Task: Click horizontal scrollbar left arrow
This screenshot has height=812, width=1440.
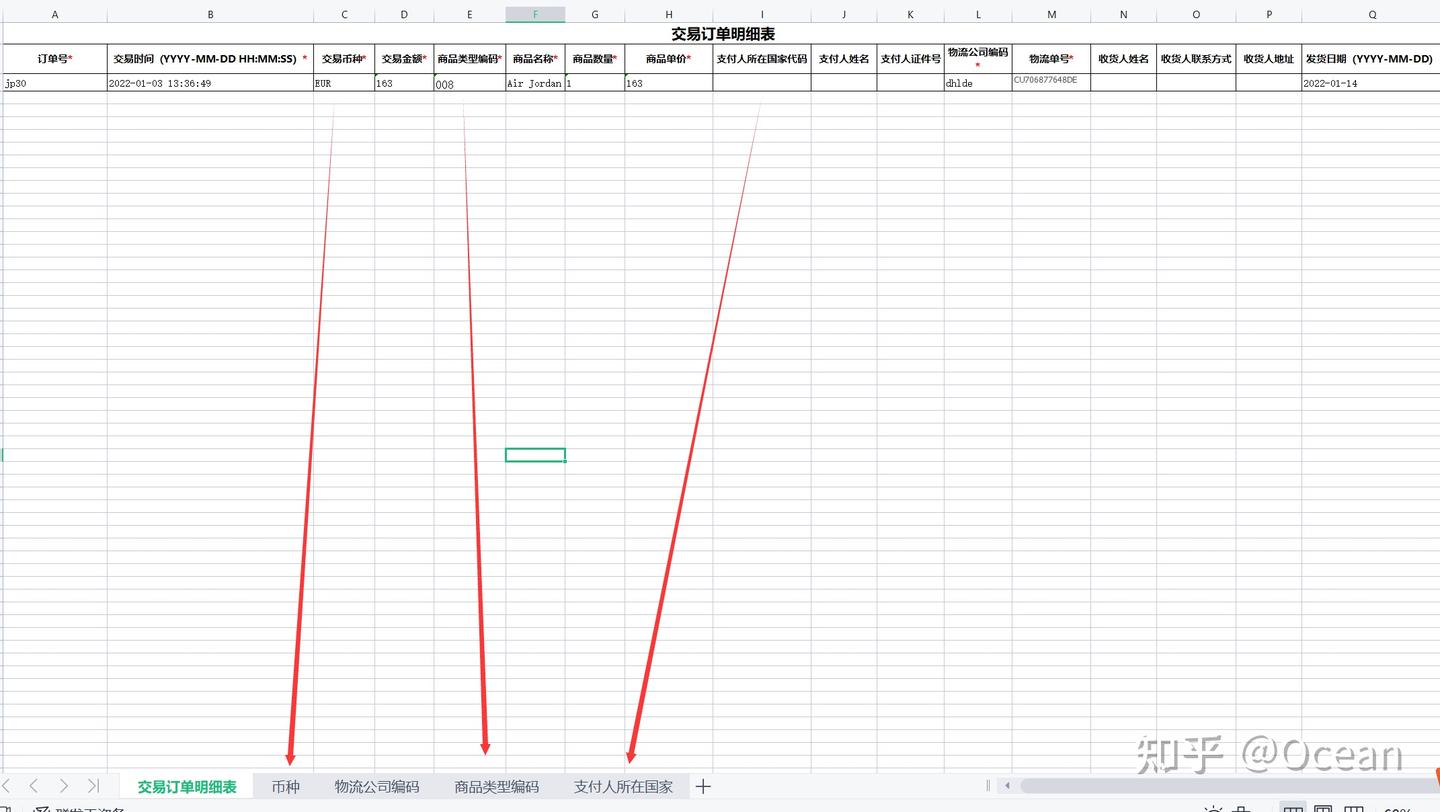Action: (x=1007, y=786)
